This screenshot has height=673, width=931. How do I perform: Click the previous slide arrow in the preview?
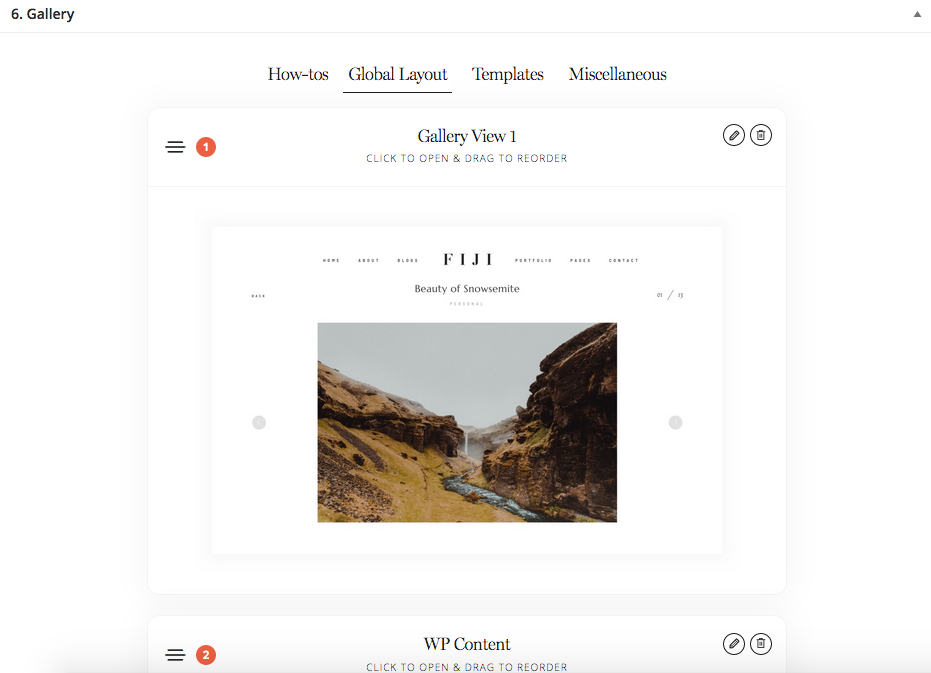tap(259, 422)
